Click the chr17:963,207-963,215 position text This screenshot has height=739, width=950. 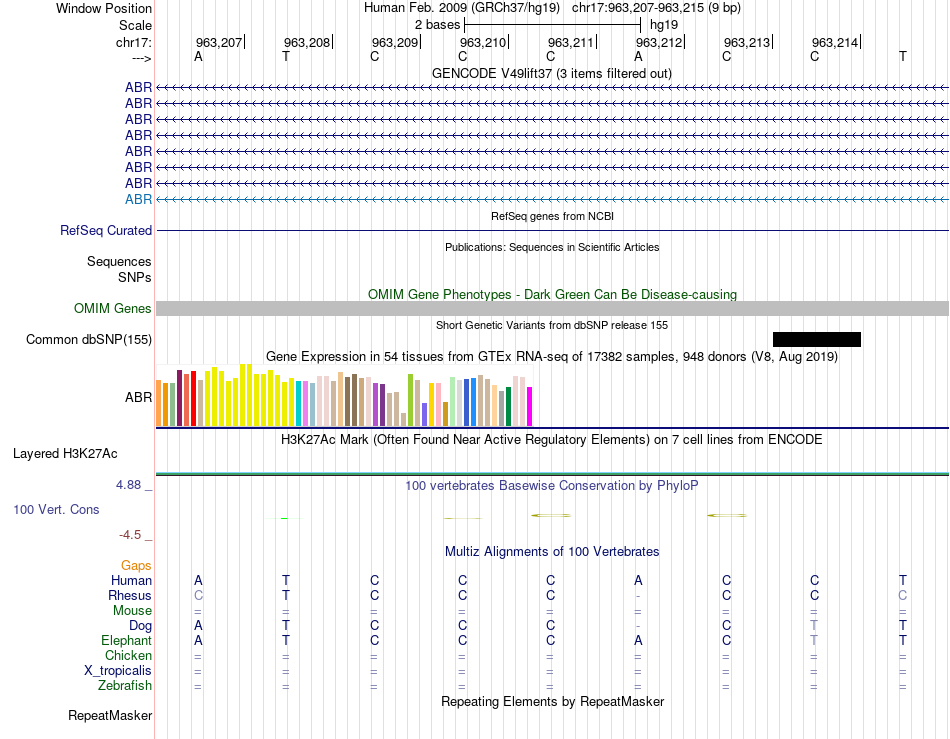(x=656, y=8)
